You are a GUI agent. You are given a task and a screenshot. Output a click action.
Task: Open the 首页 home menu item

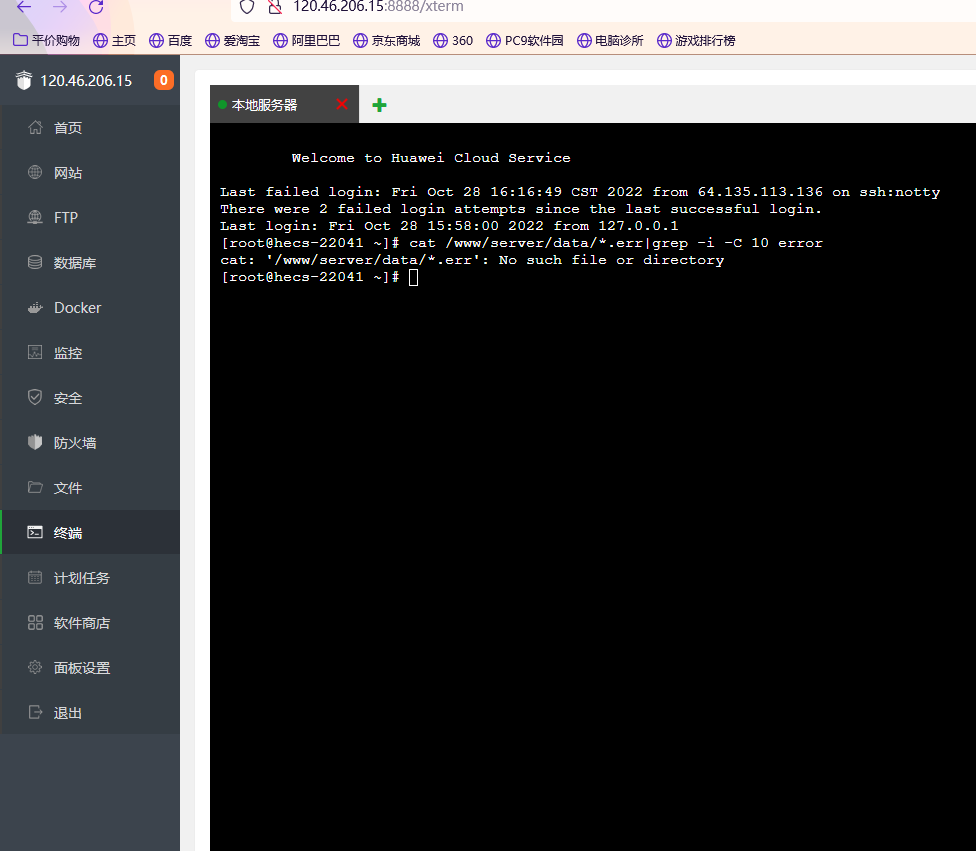tap(90, 128)
